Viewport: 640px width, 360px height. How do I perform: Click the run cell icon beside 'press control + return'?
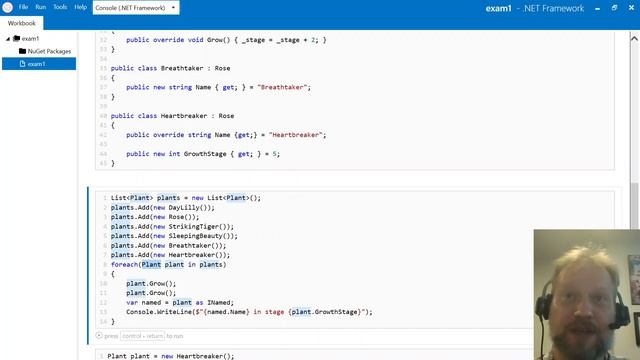click(99, 336)
